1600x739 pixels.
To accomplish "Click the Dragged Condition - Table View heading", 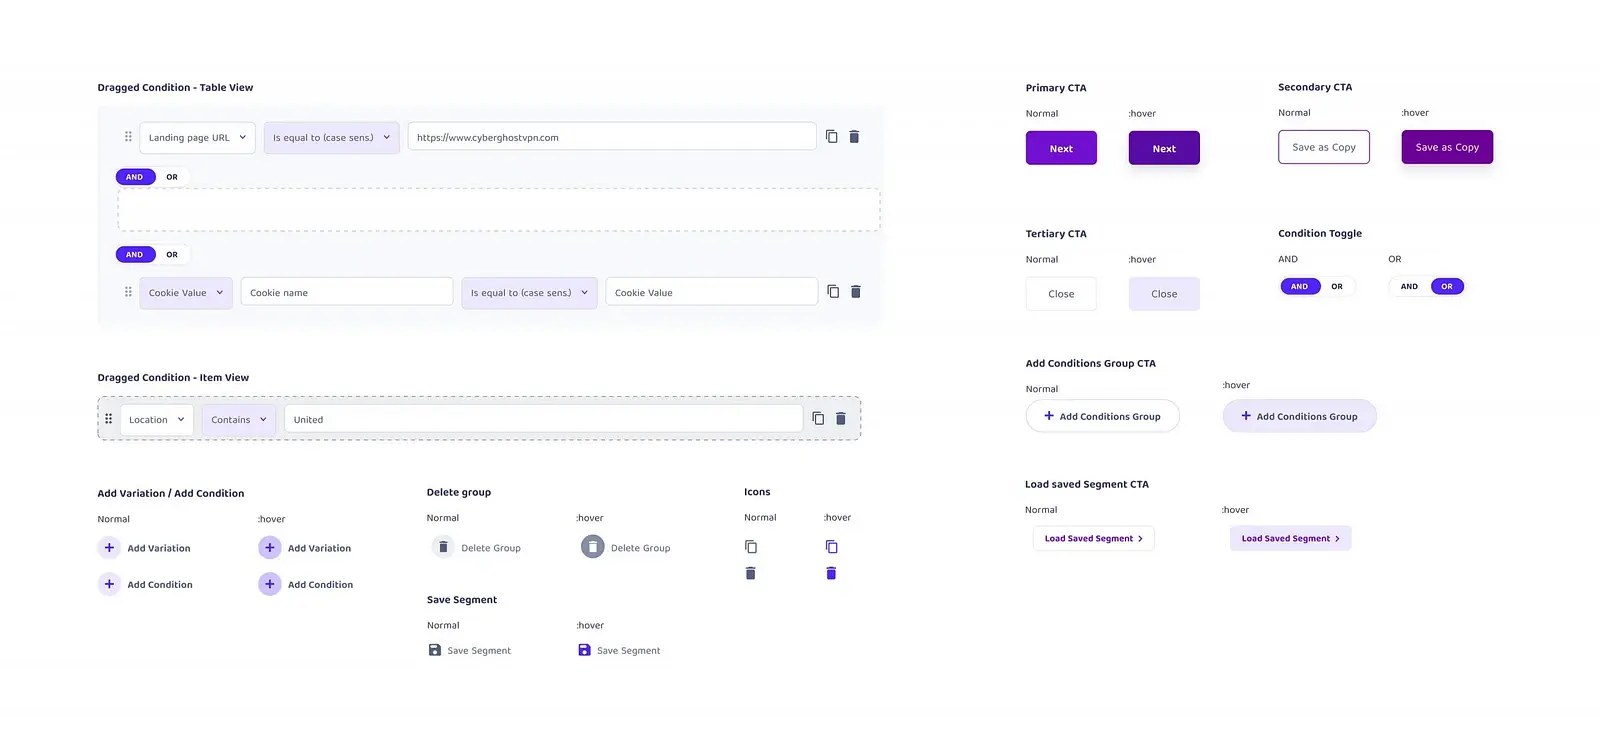I will pos(175,88).
